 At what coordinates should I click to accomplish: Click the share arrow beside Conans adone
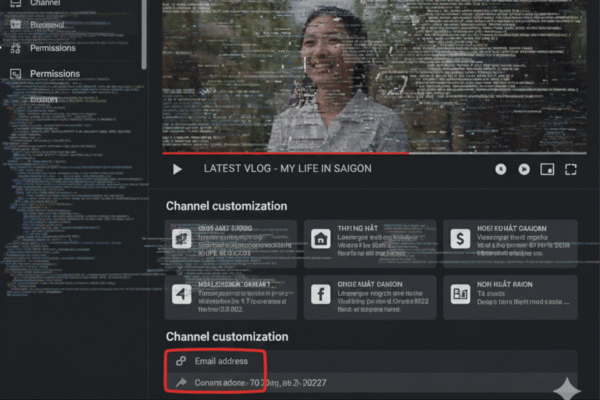[x=181, y=382]
